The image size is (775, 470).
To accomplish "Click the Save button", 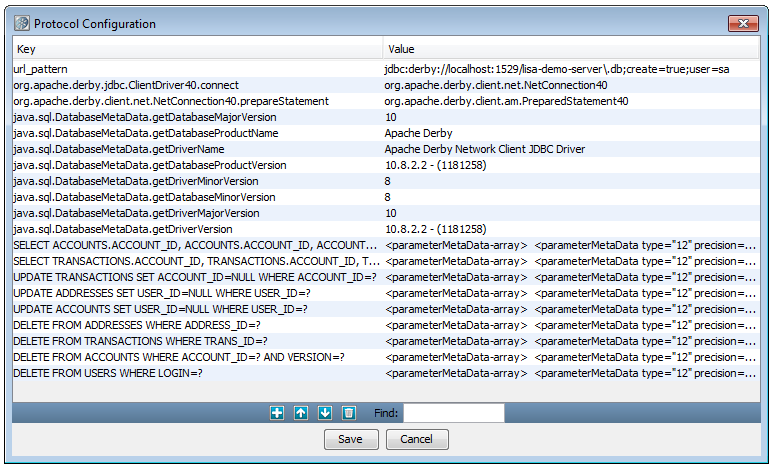I will pyautogui.click(x=351, y=439).
